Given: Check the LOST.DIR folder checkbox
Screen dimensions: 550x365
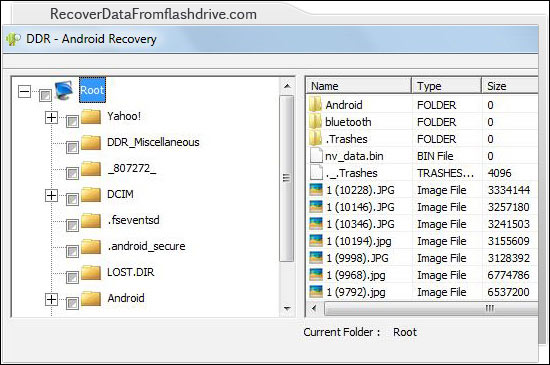Looking at the screenshot, I should point(72,277).
